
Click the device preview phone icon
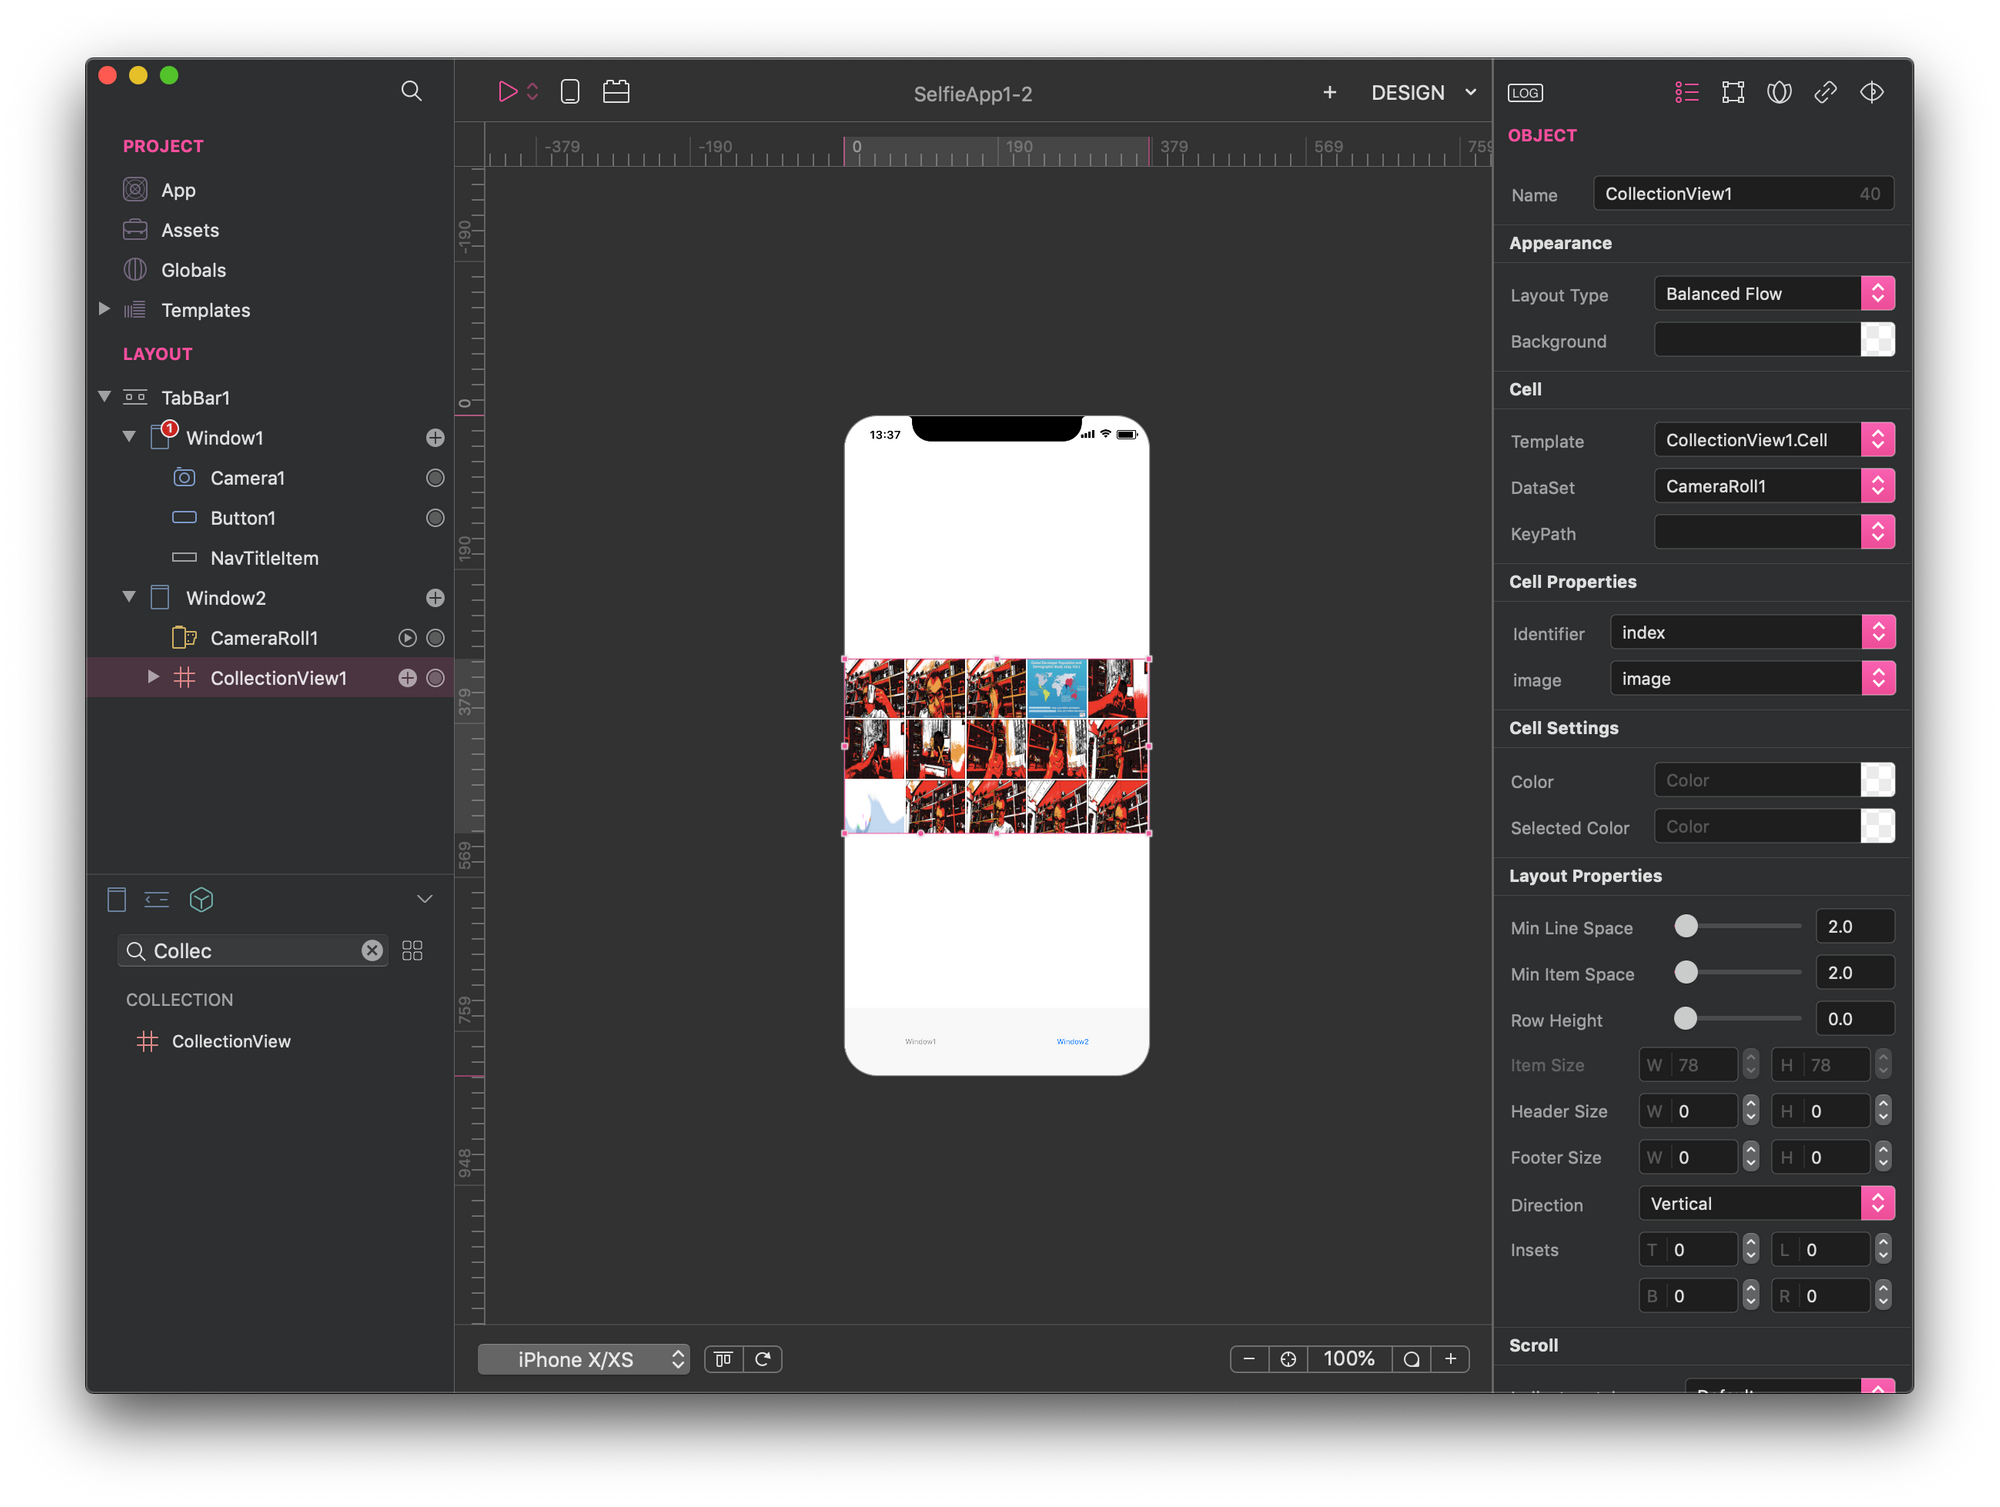(x=570, y=92)
